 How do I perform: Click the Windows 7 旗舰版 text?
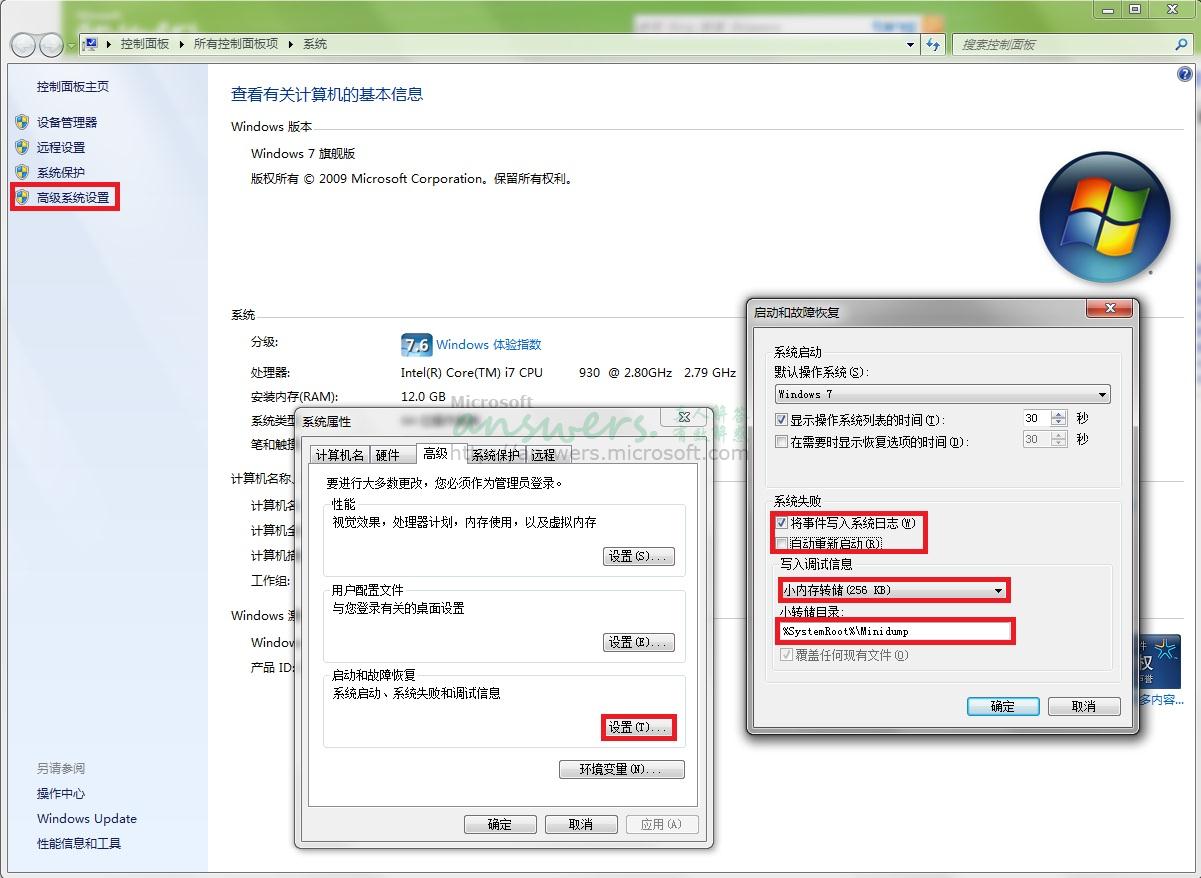click(x=303, y=154)
